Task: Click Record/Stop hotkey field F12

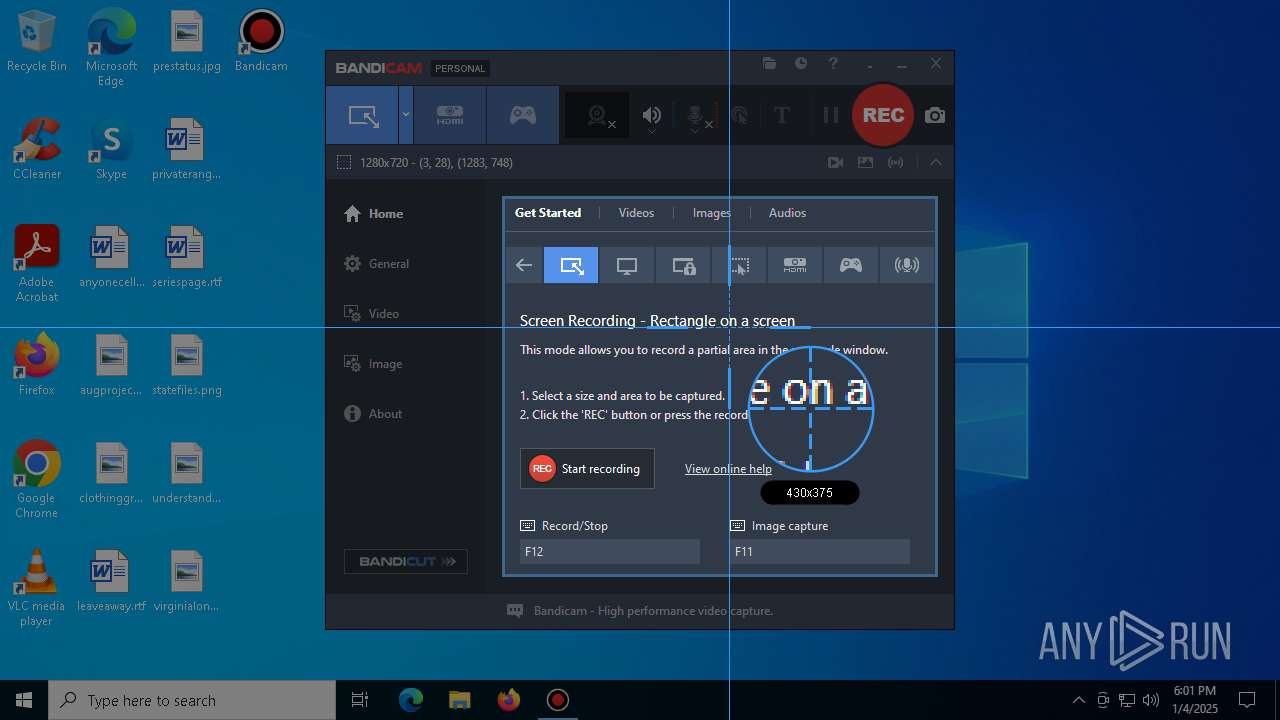Action: (610, 551)
